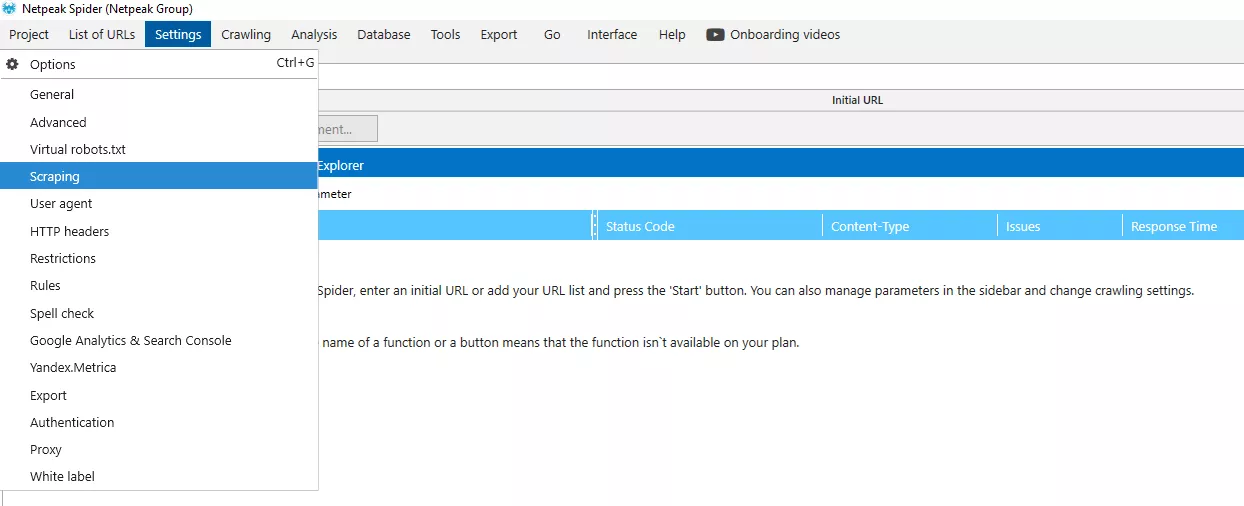Open the Interface menu

[x=612, y=34]
